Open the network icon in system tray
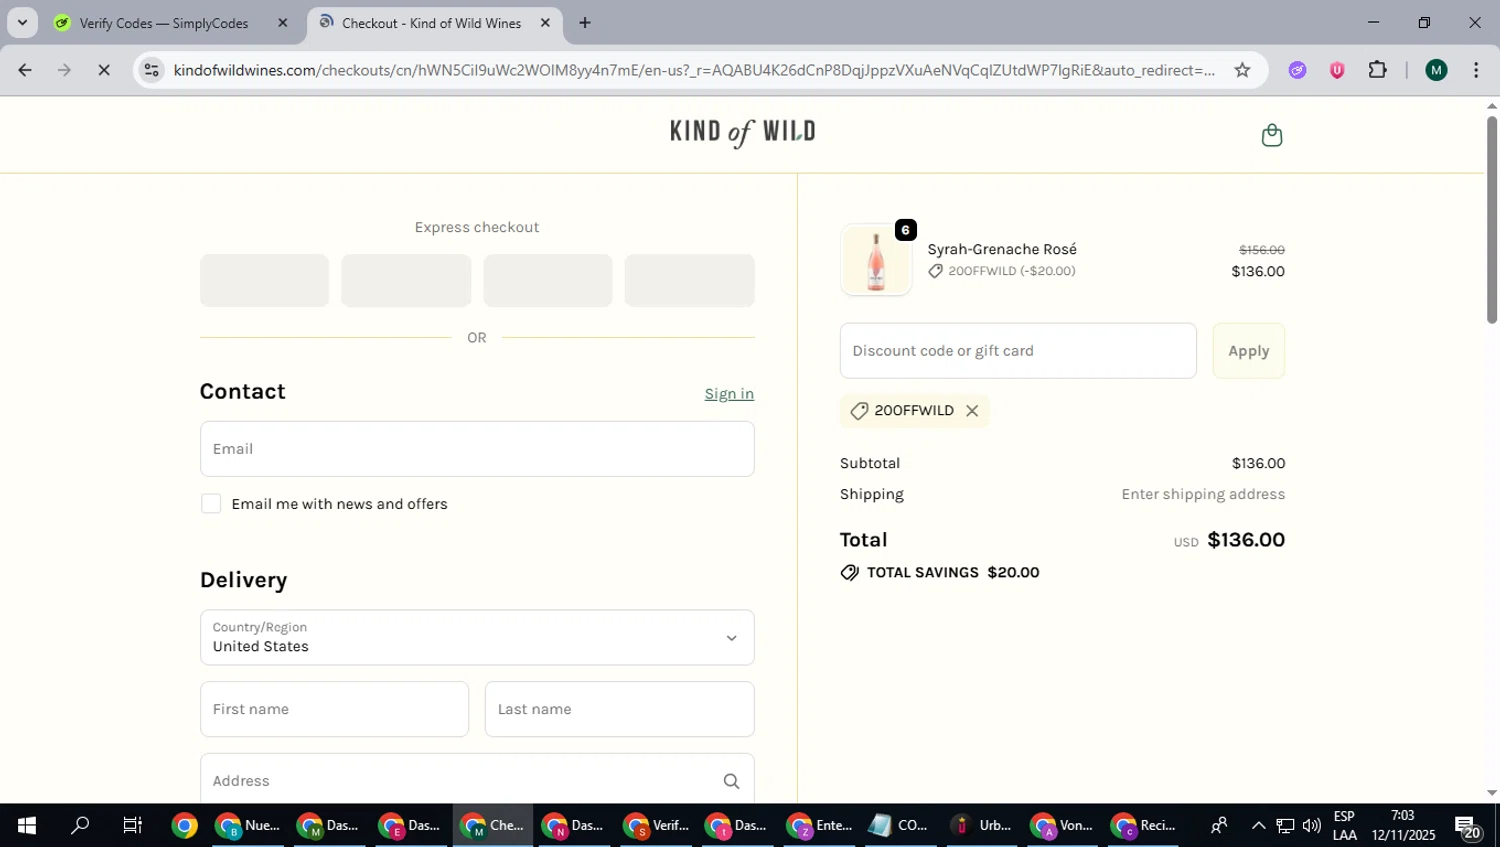 tap(1285, 825)
